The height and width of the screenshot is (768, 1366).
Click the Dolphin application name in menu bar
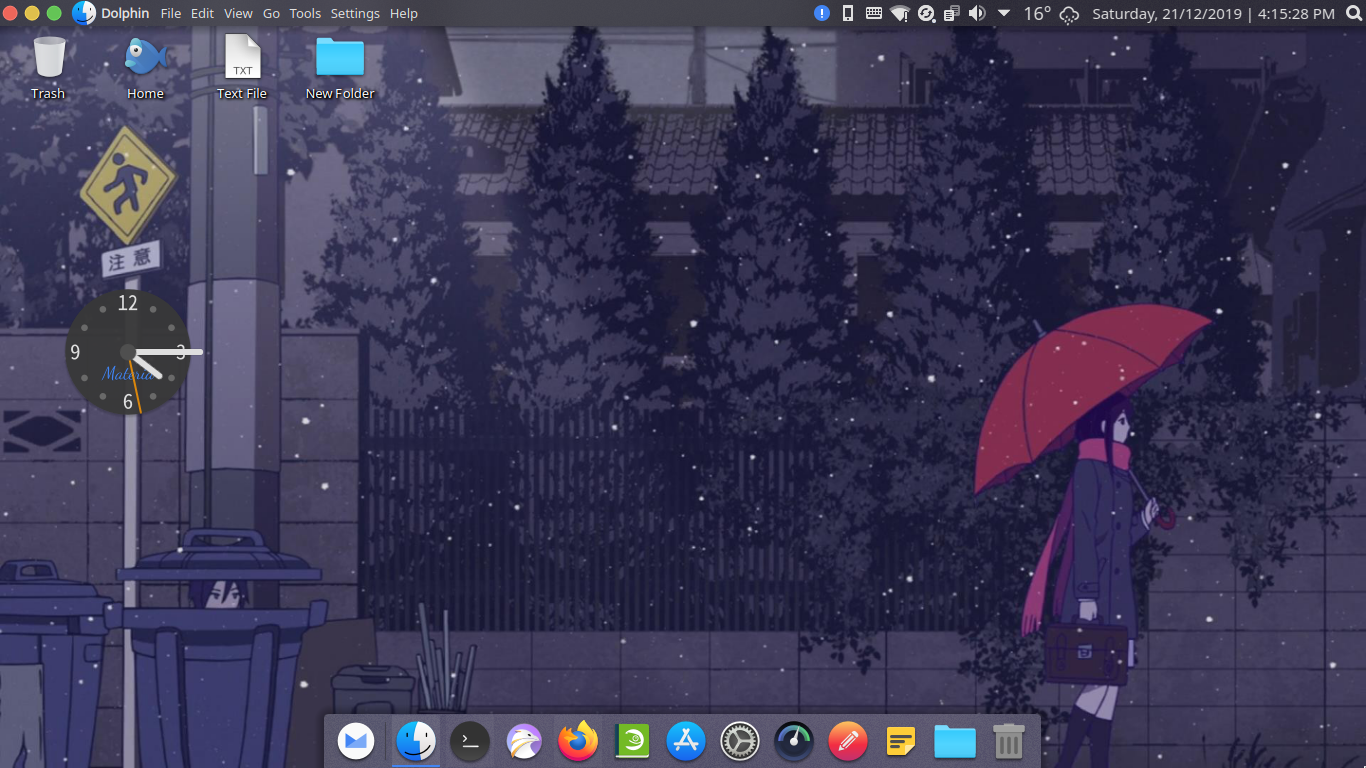pos(125,13)
